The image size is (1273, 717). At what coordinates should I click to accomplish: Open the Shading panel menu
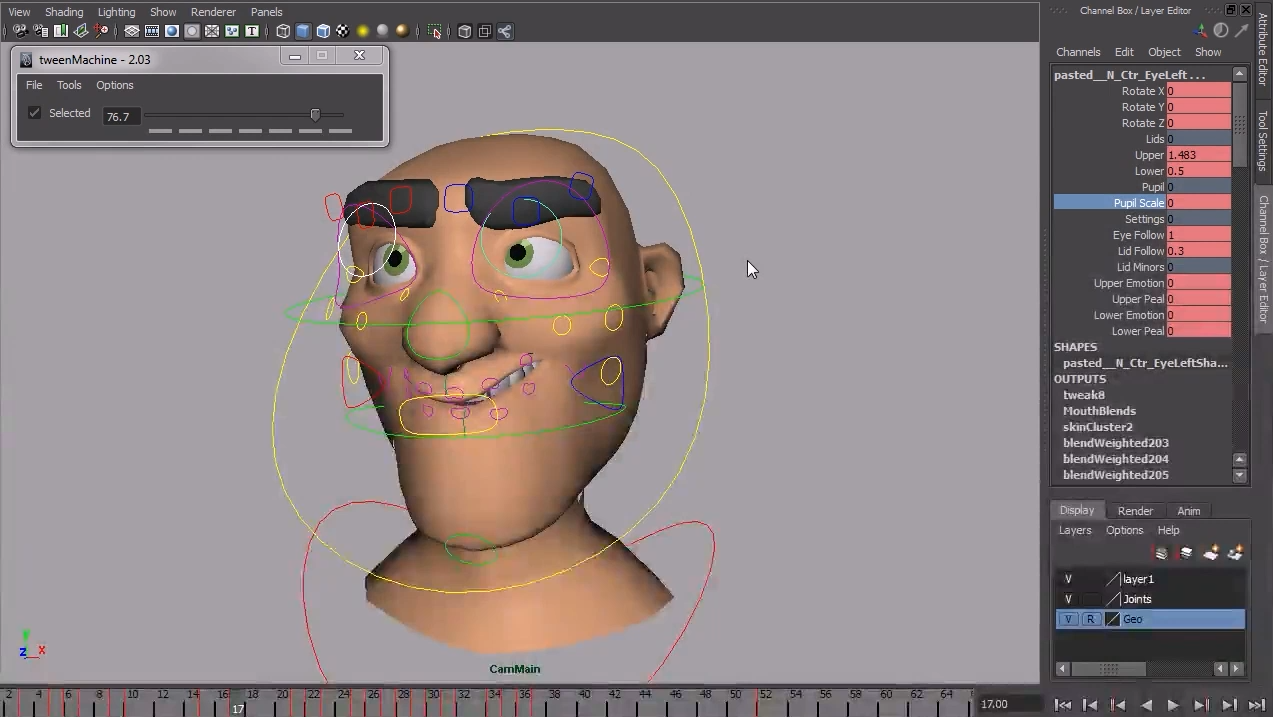click(x=64, y=12)
